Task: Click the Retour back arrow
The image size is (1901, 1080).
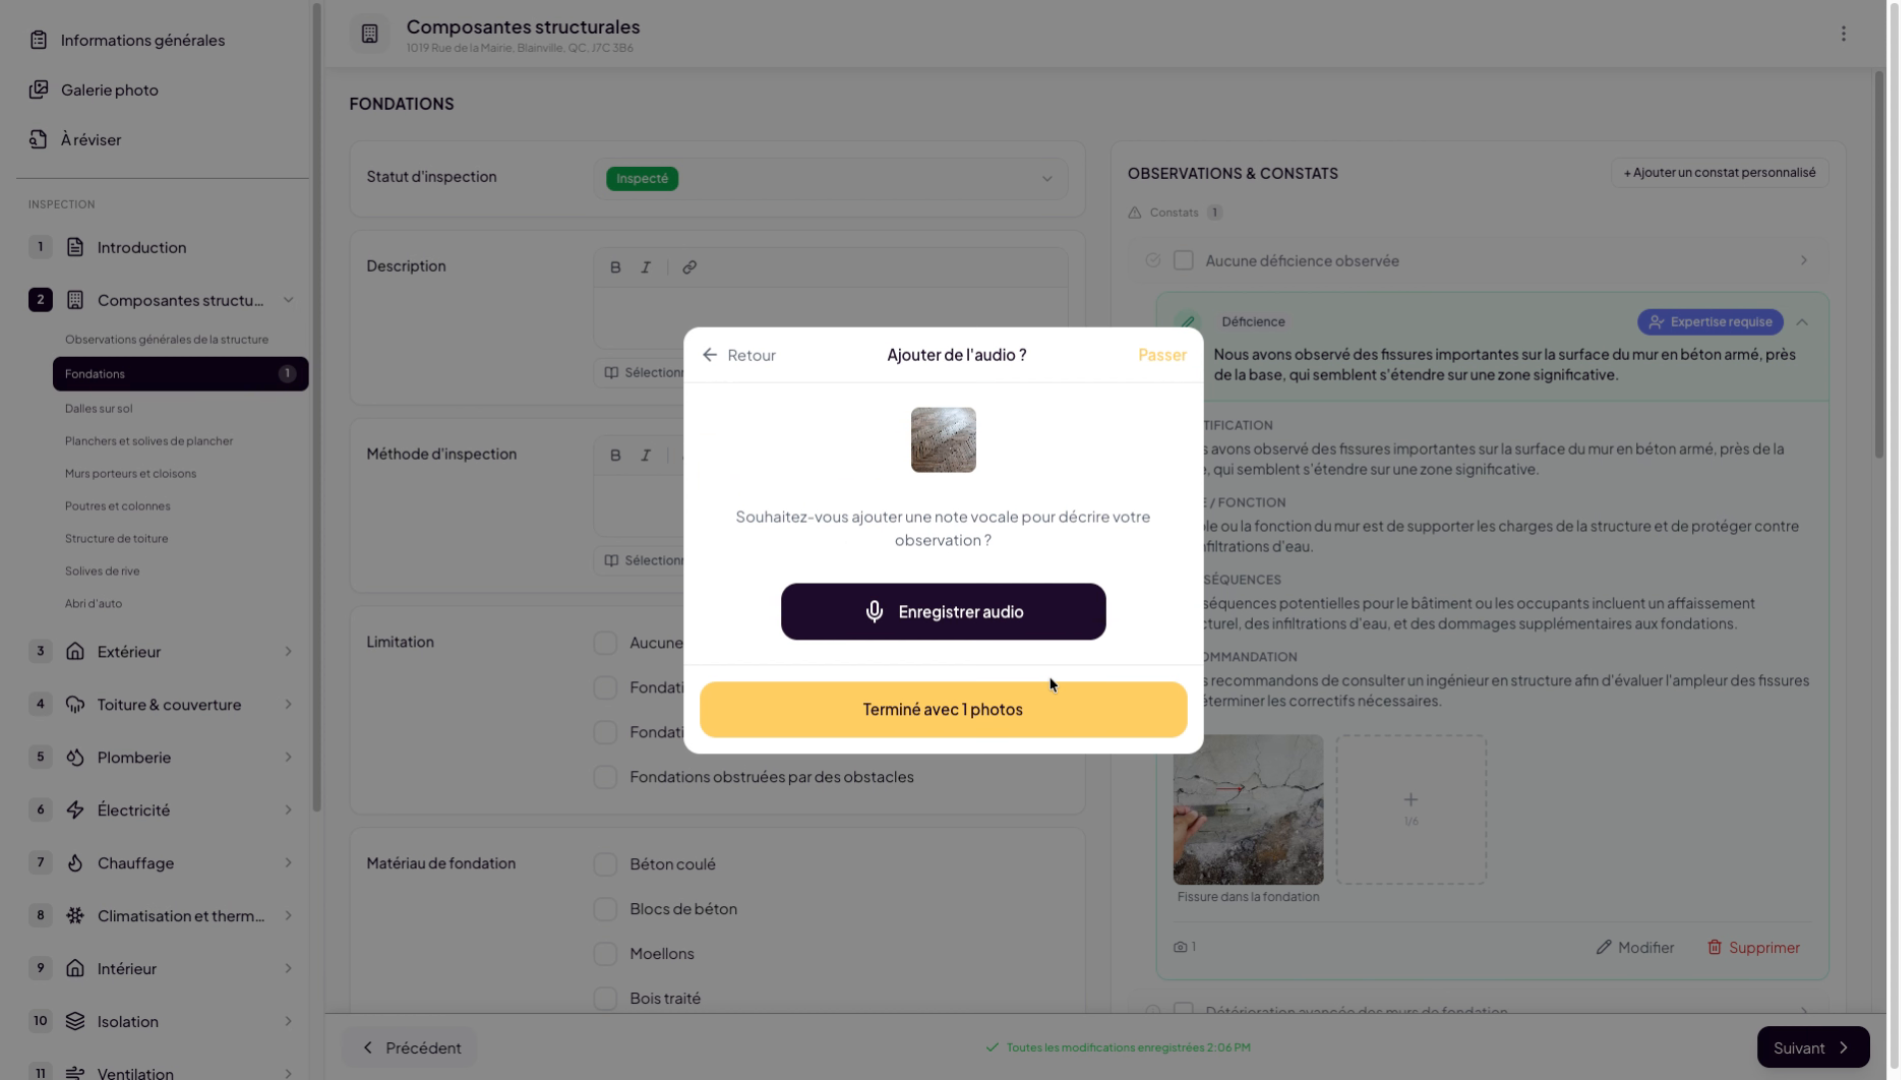Action: click(710, 355)
